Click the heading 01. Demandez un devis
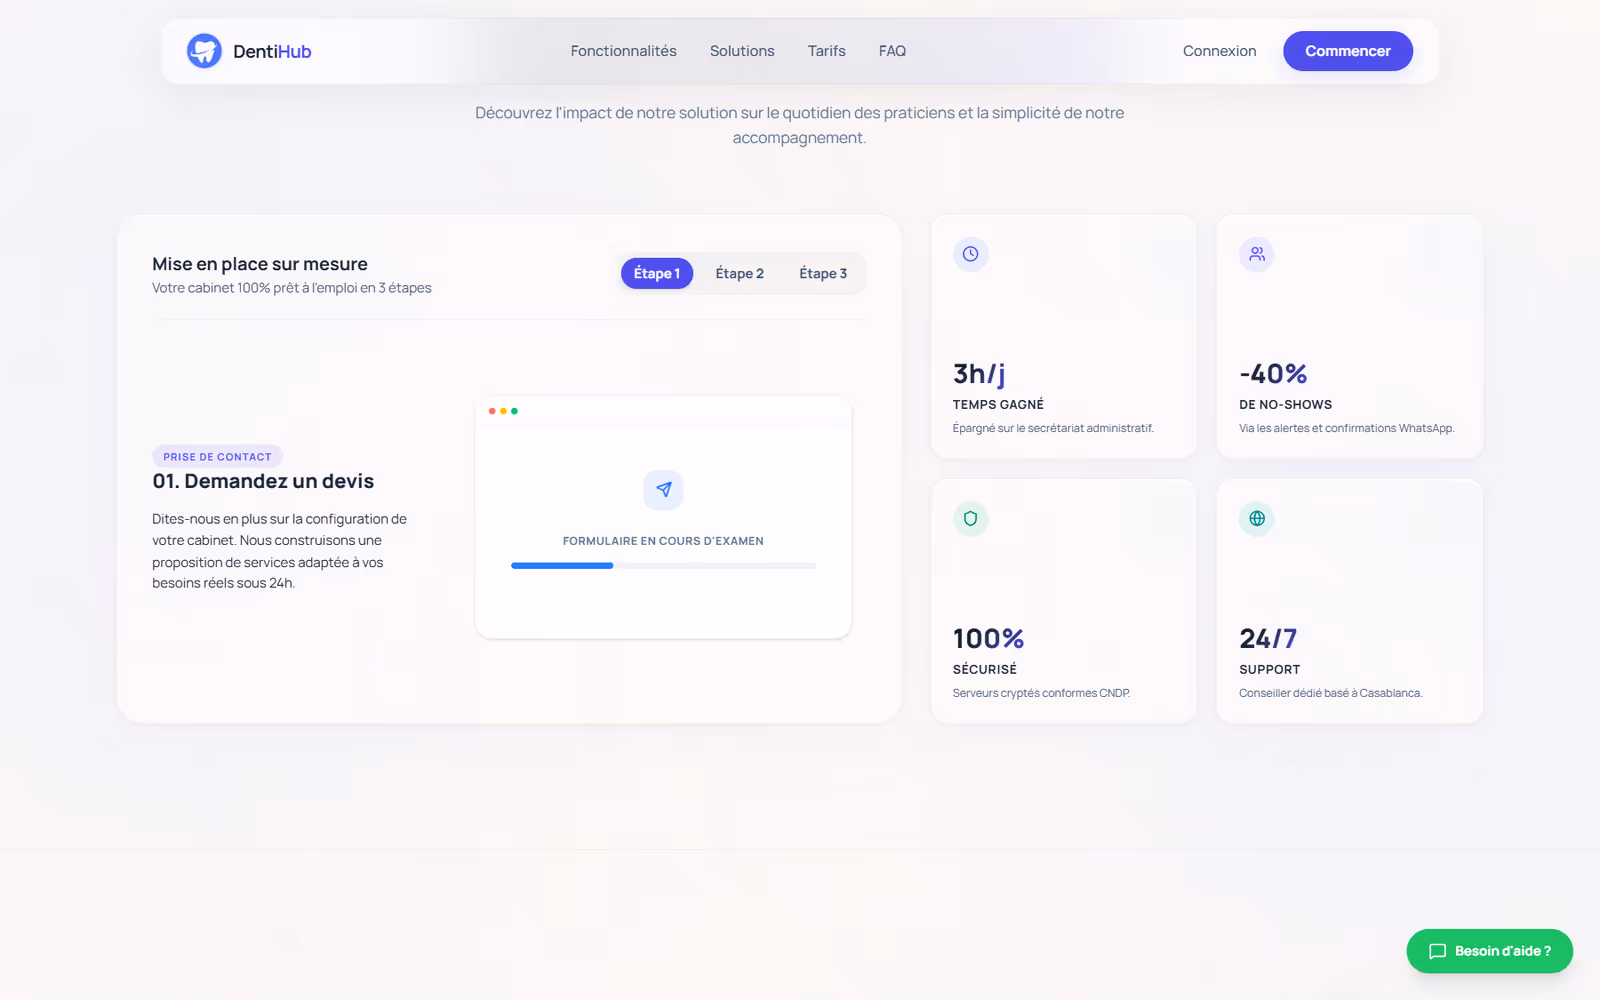 (x=263, y=481)
